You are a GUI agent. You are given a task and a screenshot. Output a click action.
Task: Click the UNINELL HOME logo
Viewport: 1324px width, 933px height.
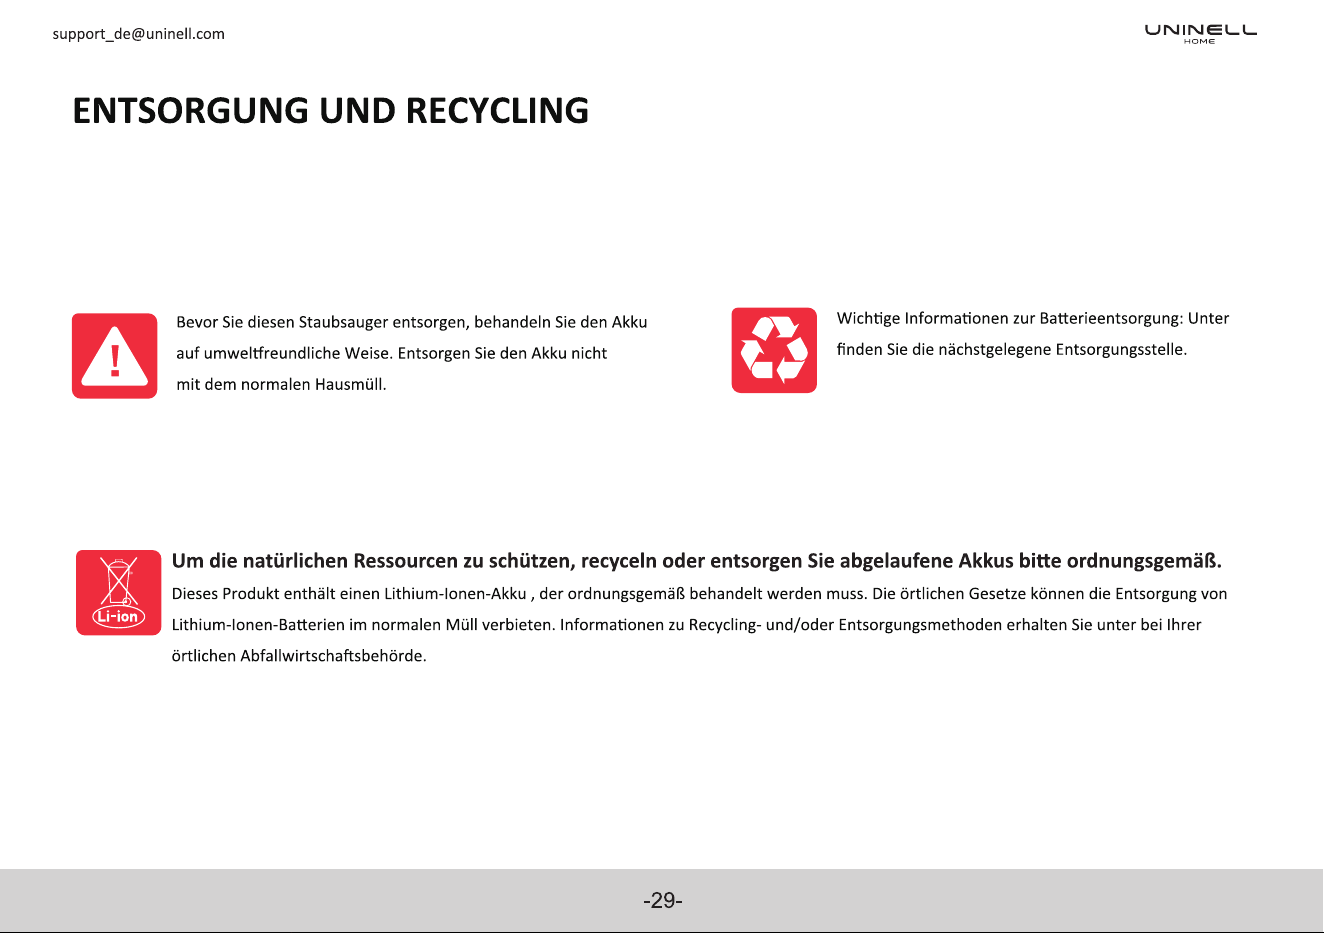click(x=1201, y=33)
